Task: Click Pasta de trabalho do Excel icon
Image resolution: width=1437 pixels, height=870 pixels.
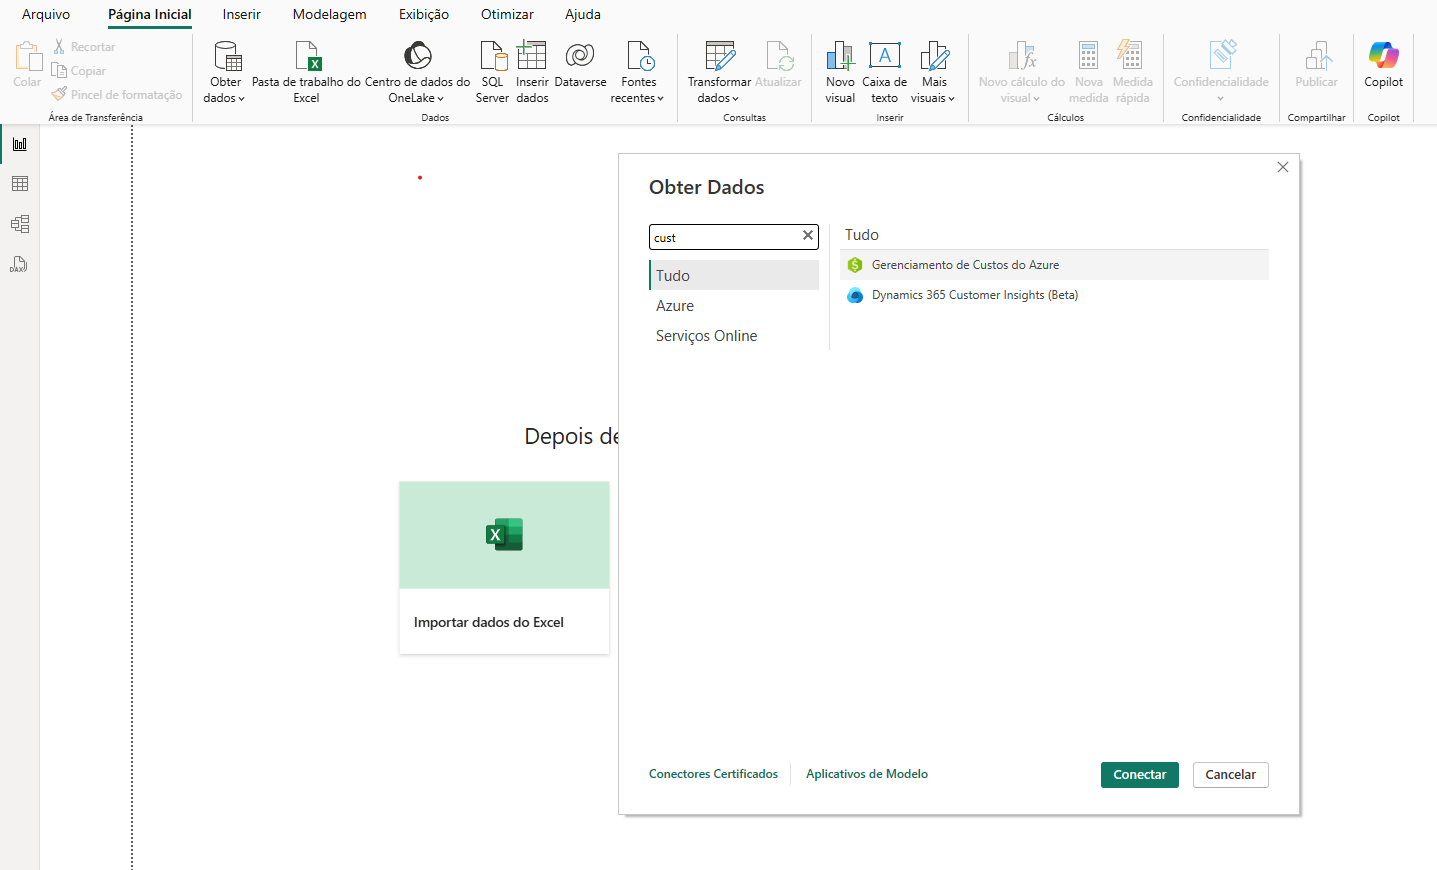Action: coord(307,56)
